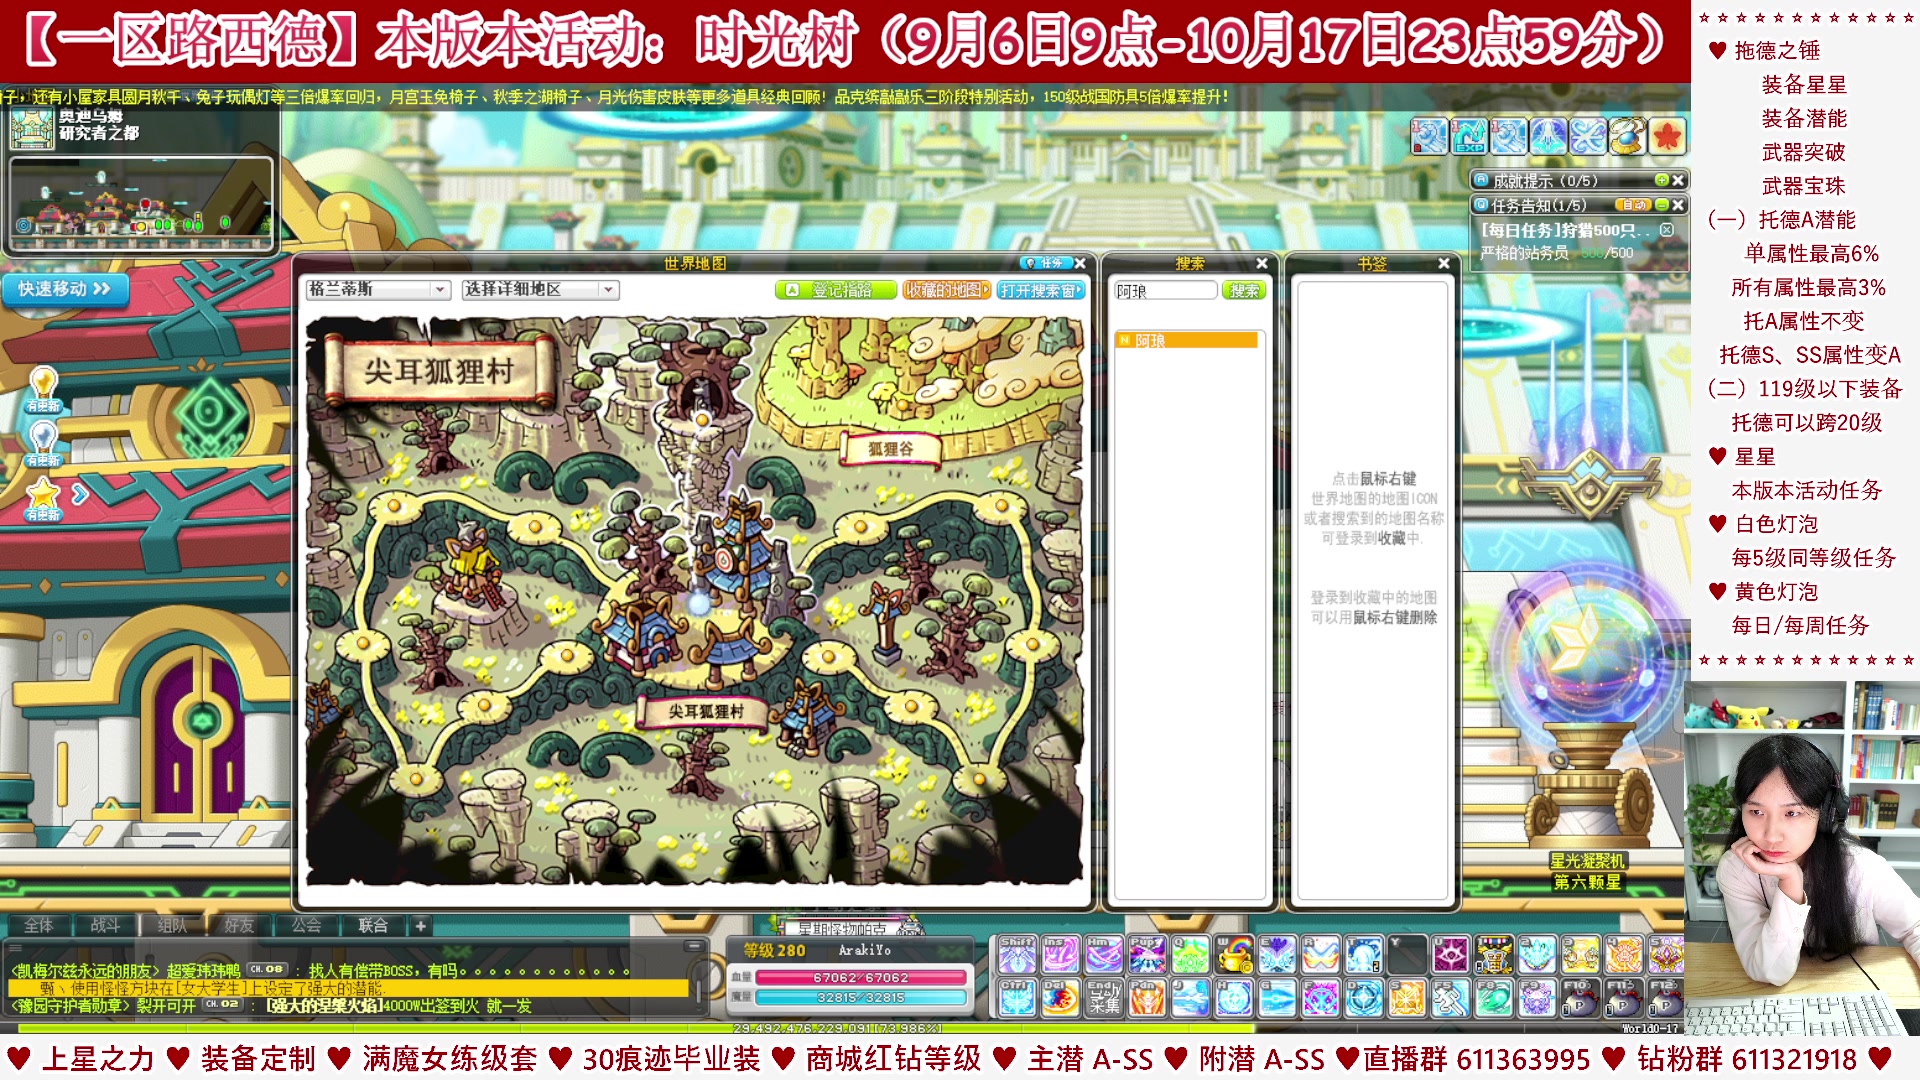Switch to the 组队 chat tab
Screen dimensions: 1920x1080
[172, 925]
